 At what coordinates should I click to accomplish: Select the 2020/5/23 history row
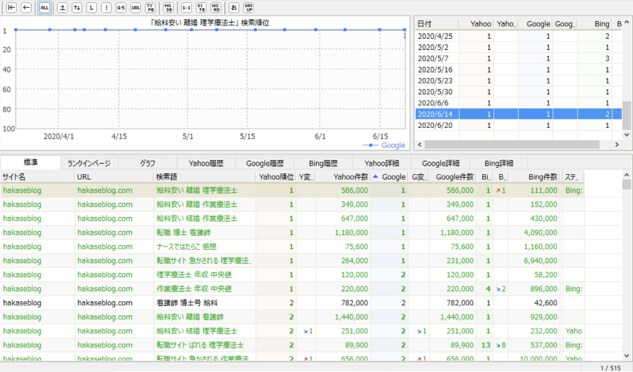coord(519,81)
